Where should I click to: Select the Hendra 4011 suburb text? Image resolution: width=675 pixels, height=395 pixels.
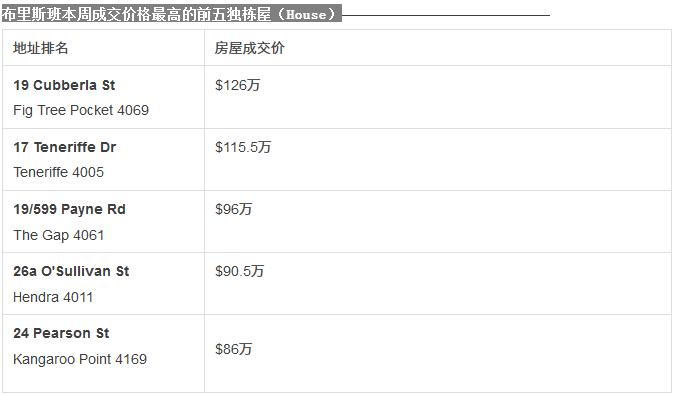pos(53,297)
